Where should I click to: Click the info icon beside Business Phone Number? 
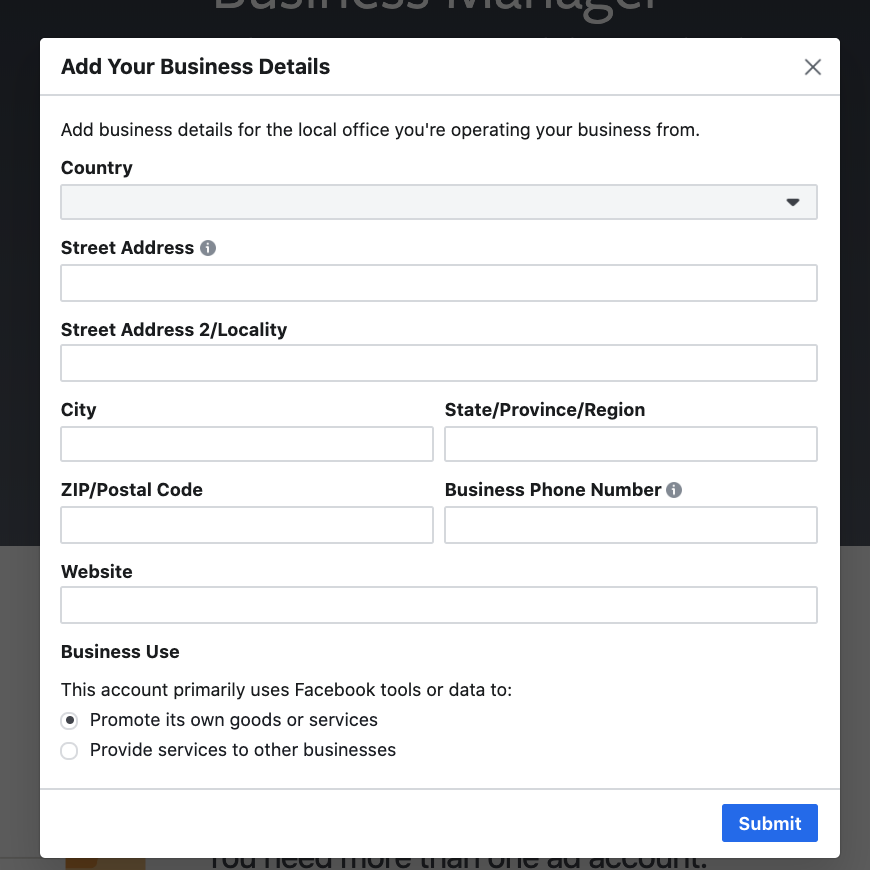click(x=673, y=490)
